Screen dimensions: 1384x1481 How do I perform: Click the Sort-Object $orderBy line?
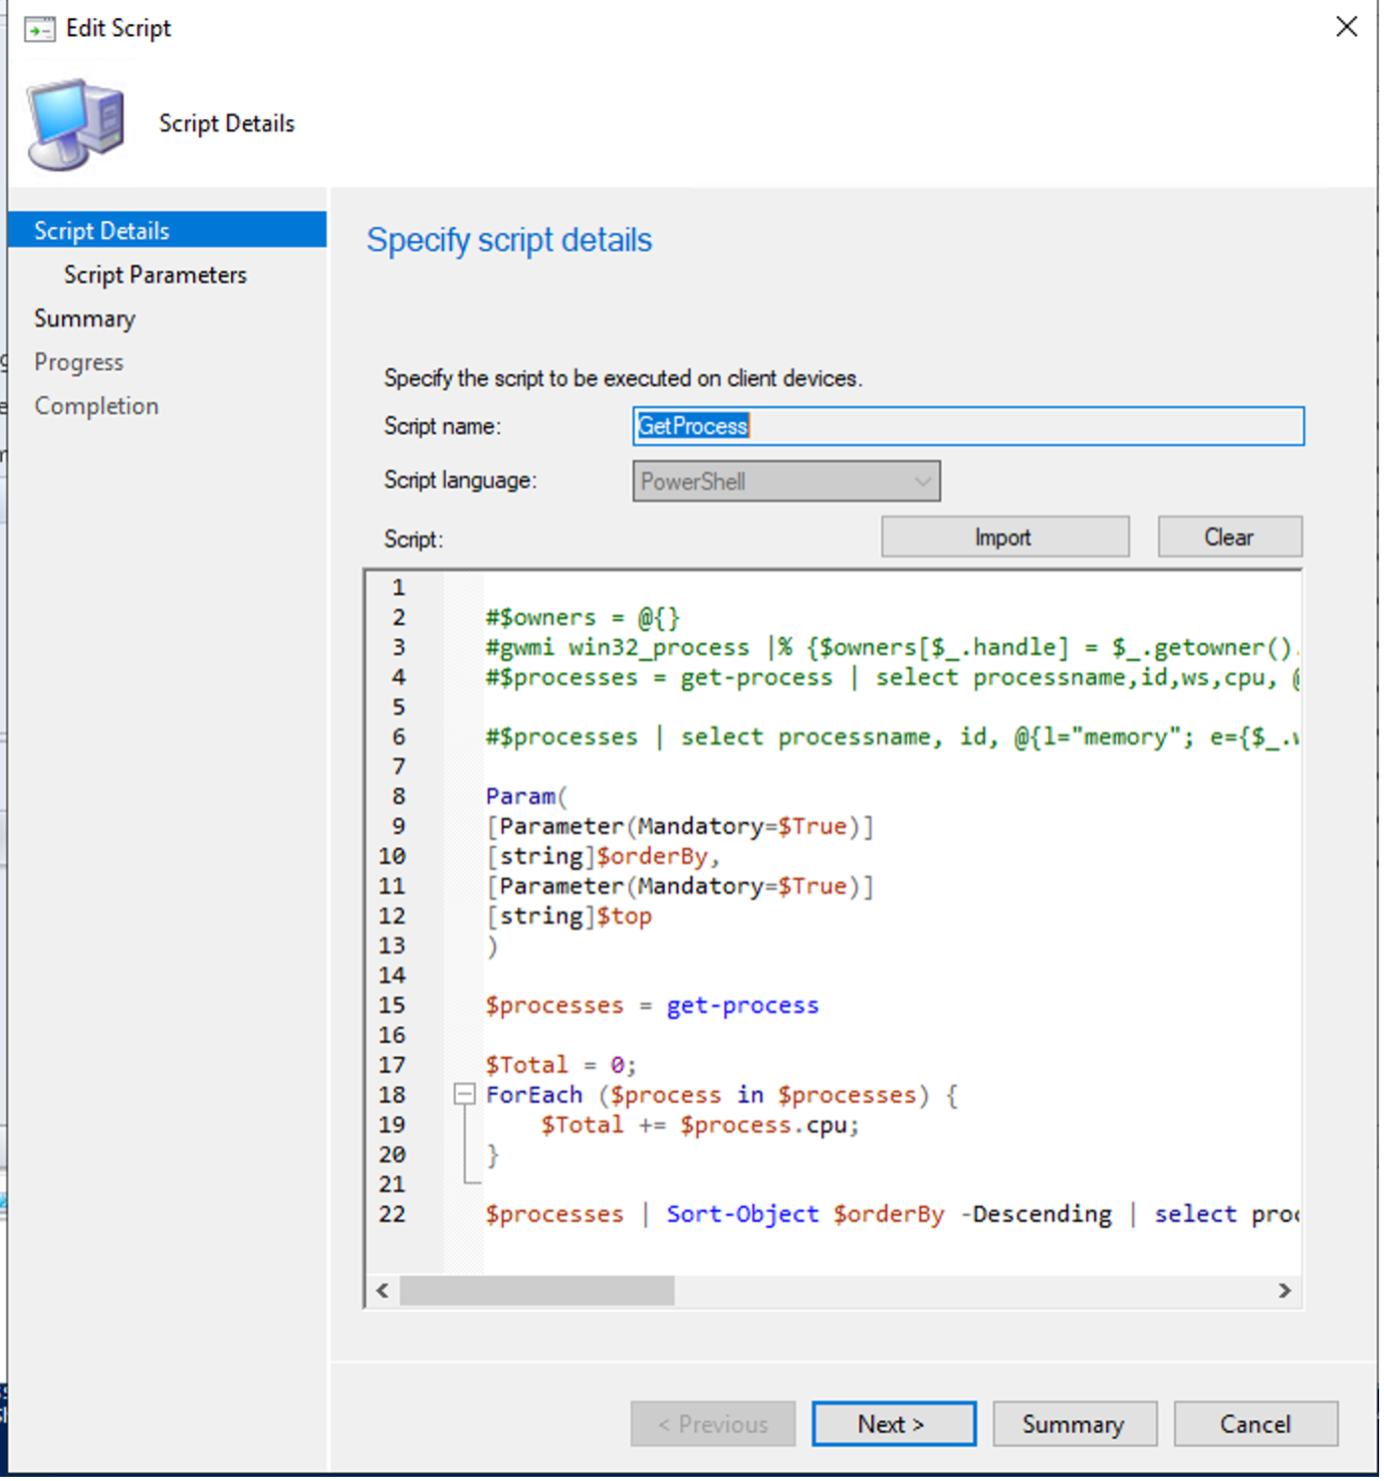pos(892,1217)
